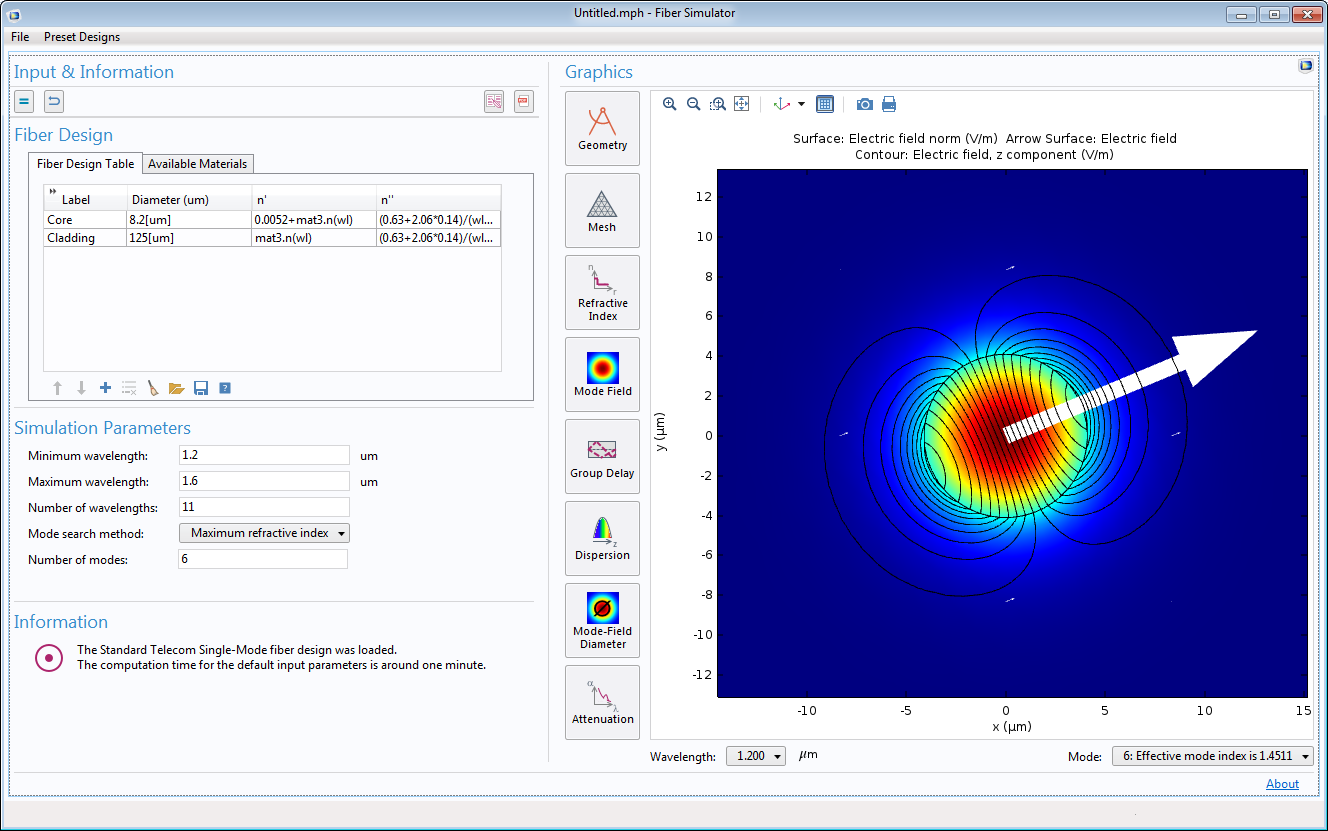Click the About link
Screen dimensions: 1328x831
tap(1282, 784)
